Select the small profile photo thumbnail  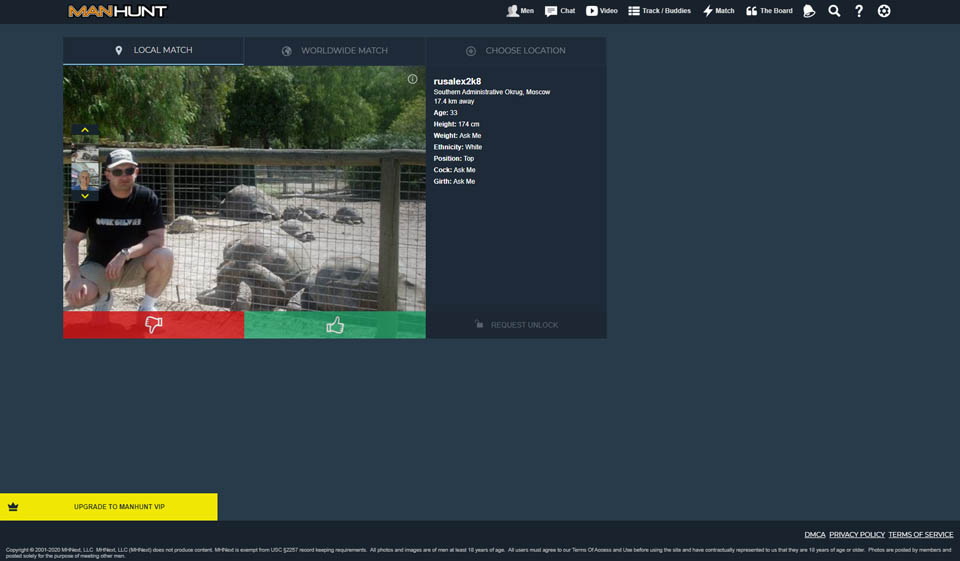[85, 177]
